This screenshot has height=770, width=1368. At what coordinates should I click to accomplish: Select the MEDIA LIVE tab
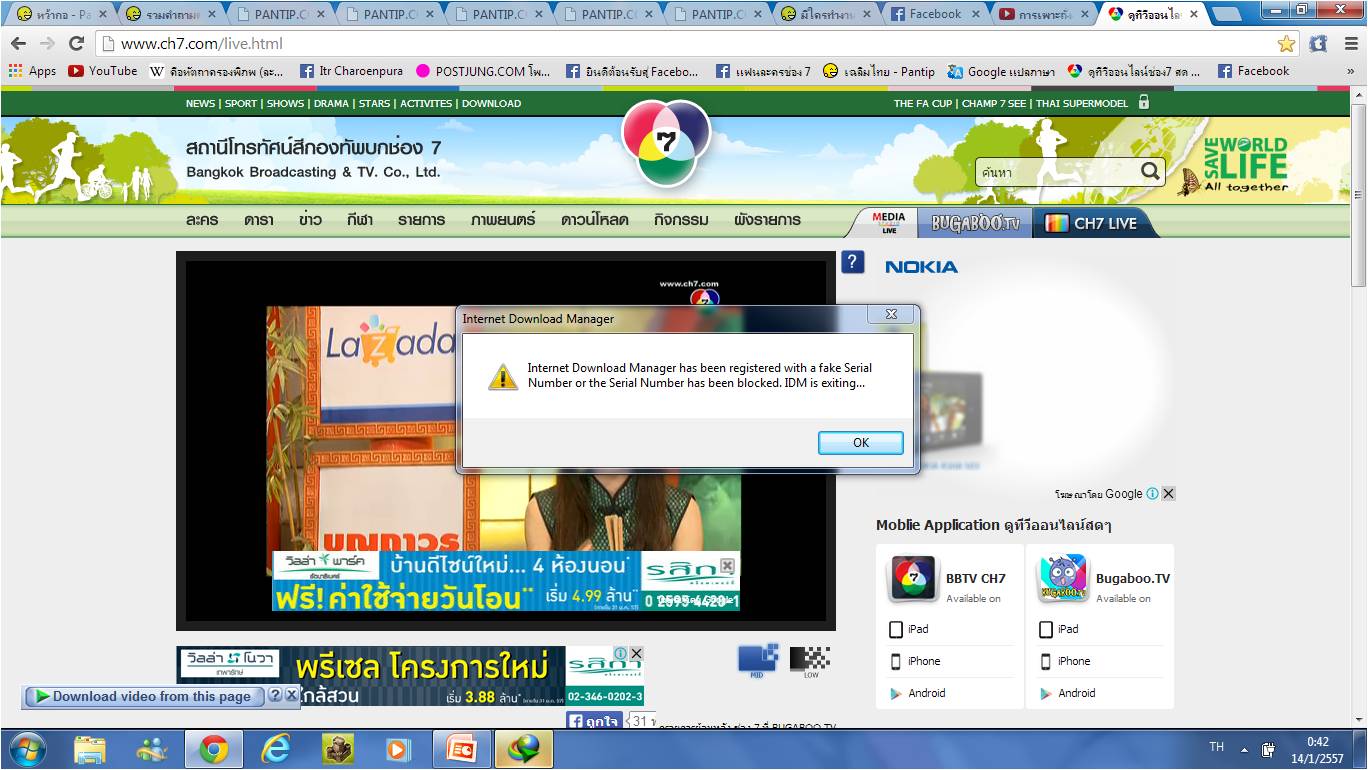(888, 223)
